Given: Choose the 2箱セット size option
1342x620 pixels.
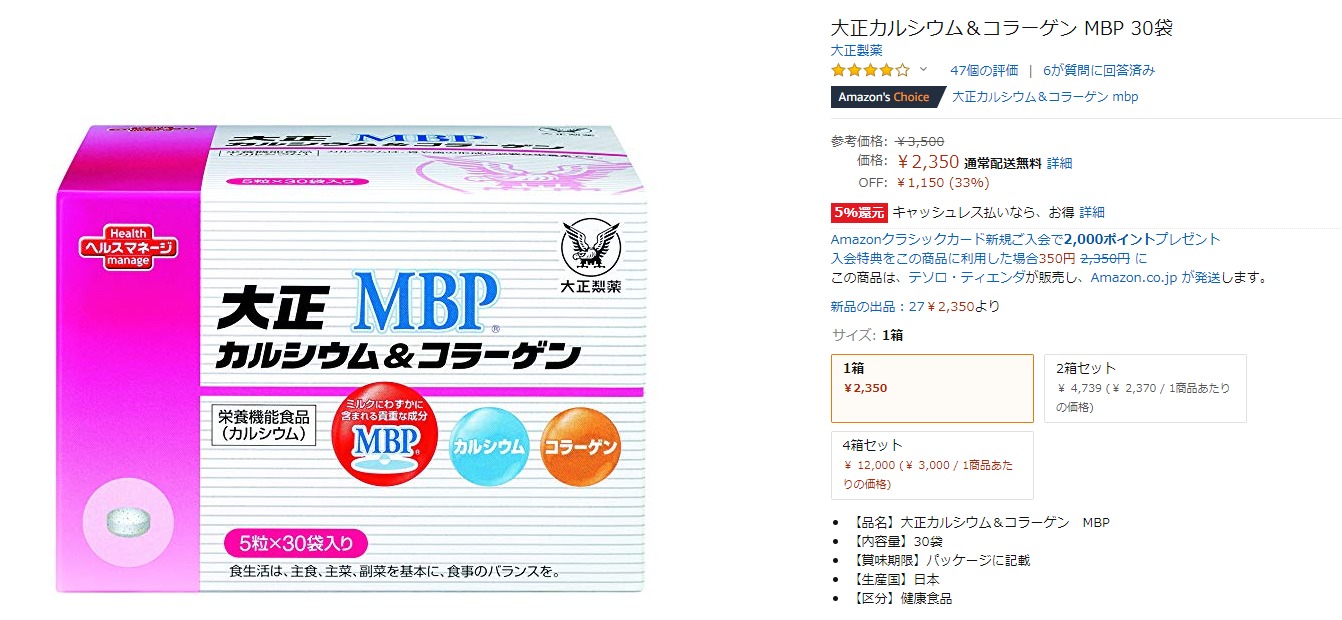Looking at the screenshot, I should [1145, 388].
